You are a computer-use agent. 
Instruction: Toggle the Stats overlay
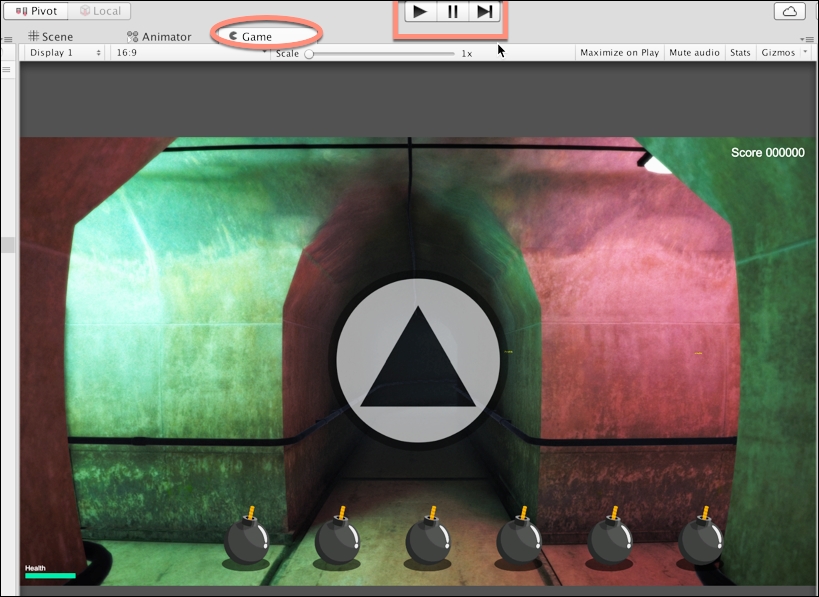point(740,53)
